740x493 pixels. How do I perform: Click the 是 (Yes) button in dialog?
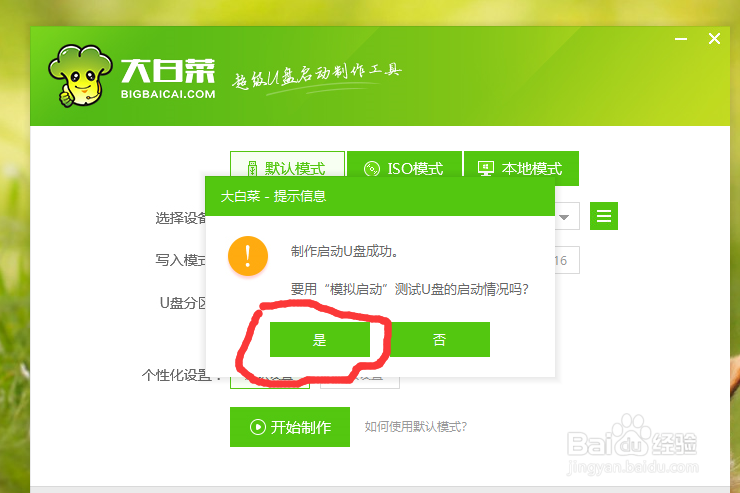320,340
